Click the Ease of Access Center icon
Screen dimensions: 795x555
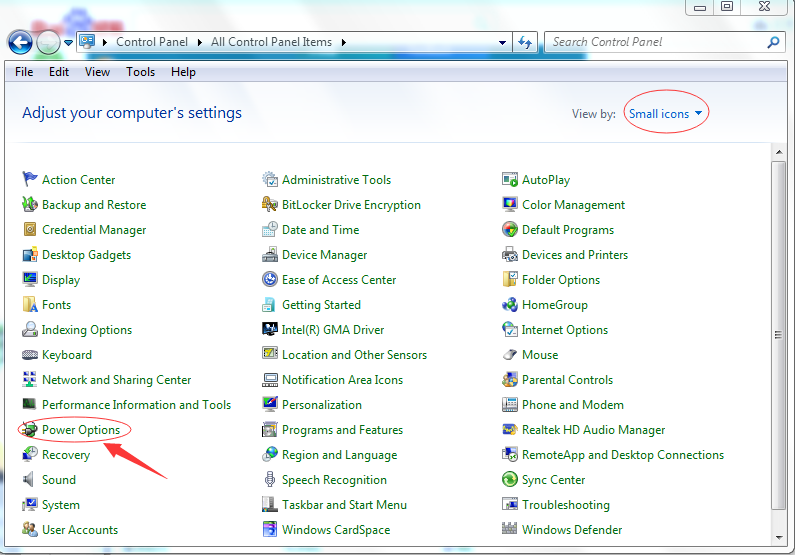[270, 279]
